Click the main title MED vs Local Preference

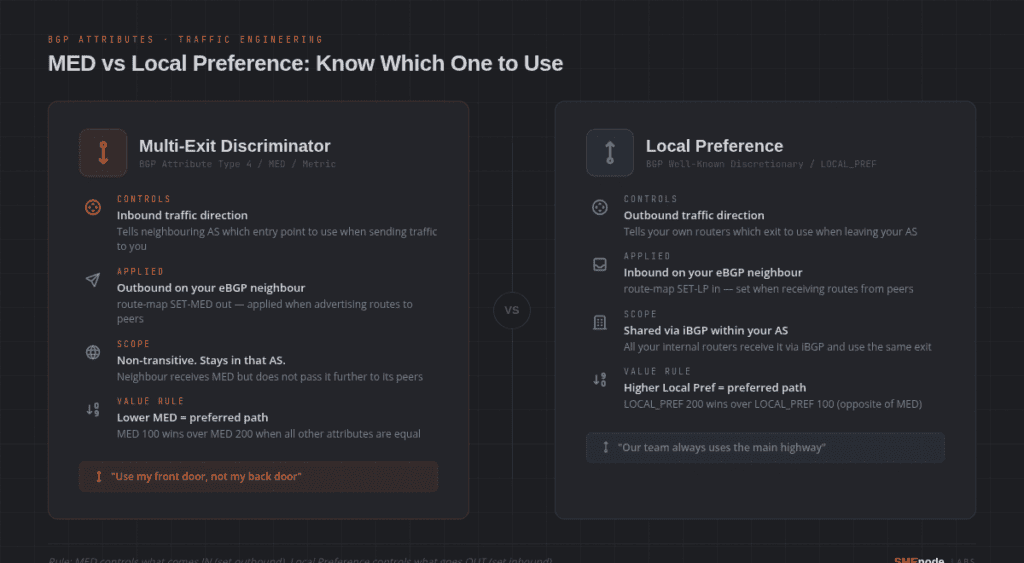click(305, 63)
